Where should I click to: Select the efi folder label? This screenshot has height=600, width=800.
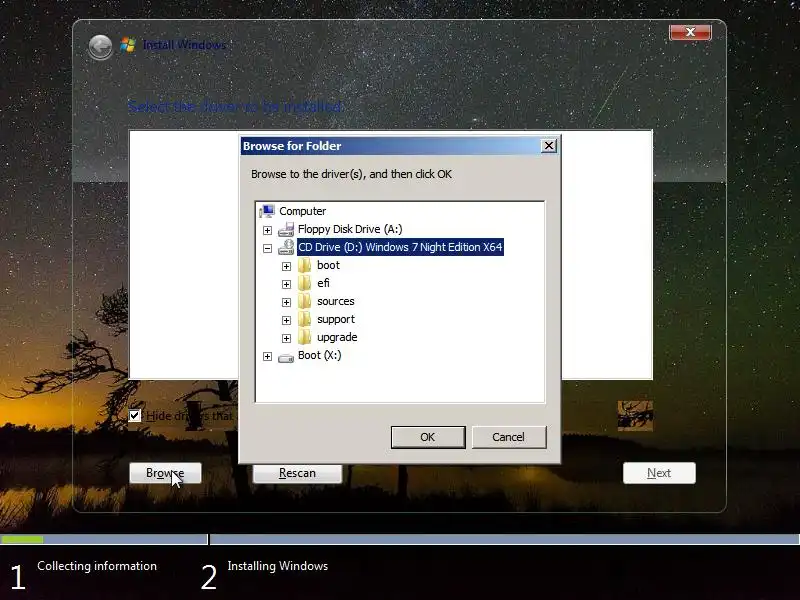[323, 283]
